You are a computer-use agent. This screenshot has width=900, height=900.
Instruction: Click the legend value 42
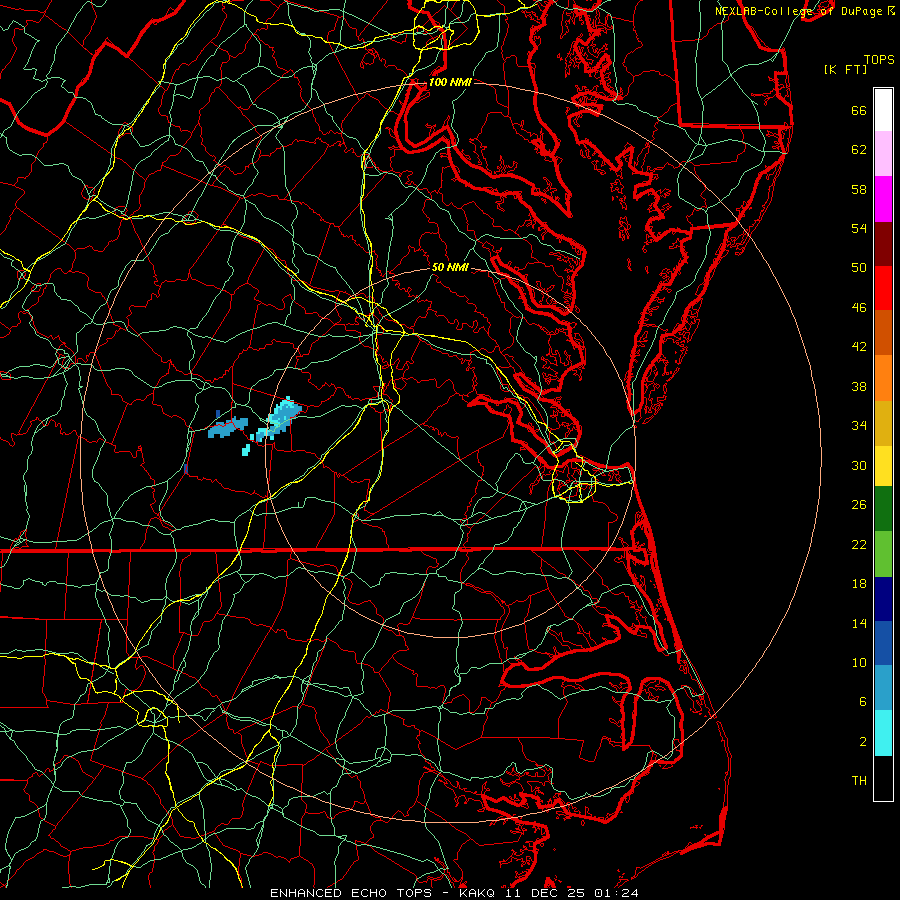pyautogui.click(x=859, y=347)
